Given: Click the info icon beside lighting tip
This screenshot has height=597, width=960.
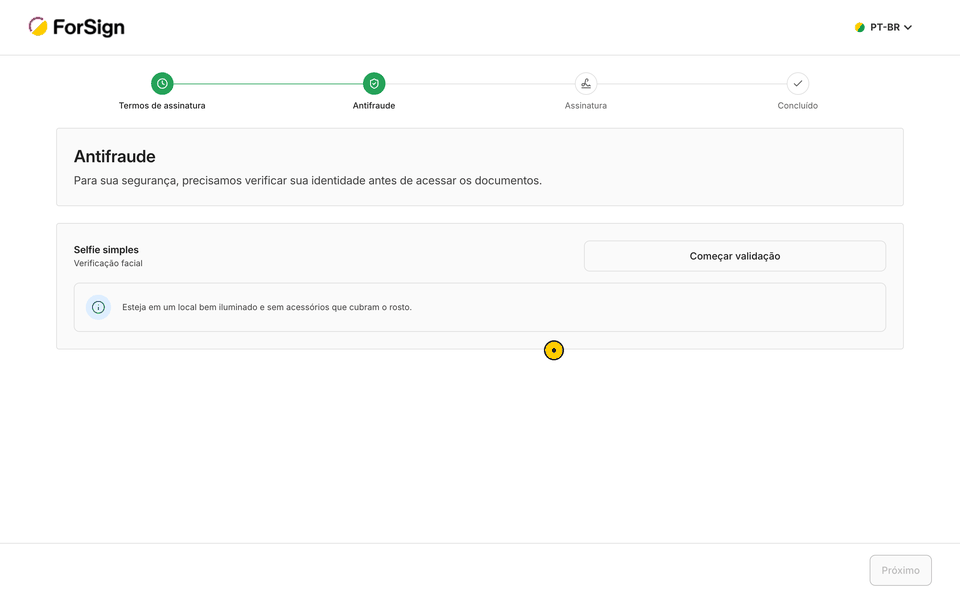Looking at the screenshot, I should click(98, 307).
